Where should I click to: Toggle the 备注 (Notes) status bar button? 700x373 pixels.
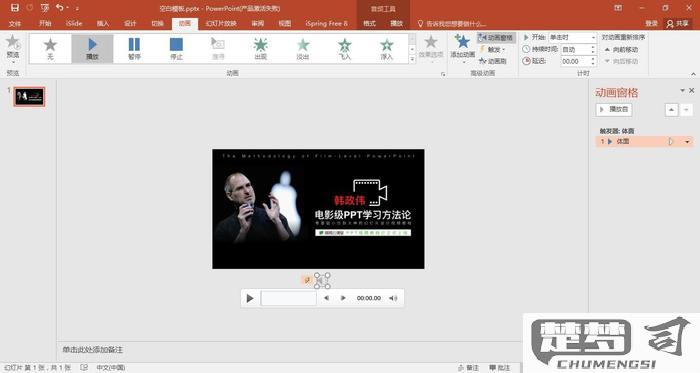click(x=468, y=368)
